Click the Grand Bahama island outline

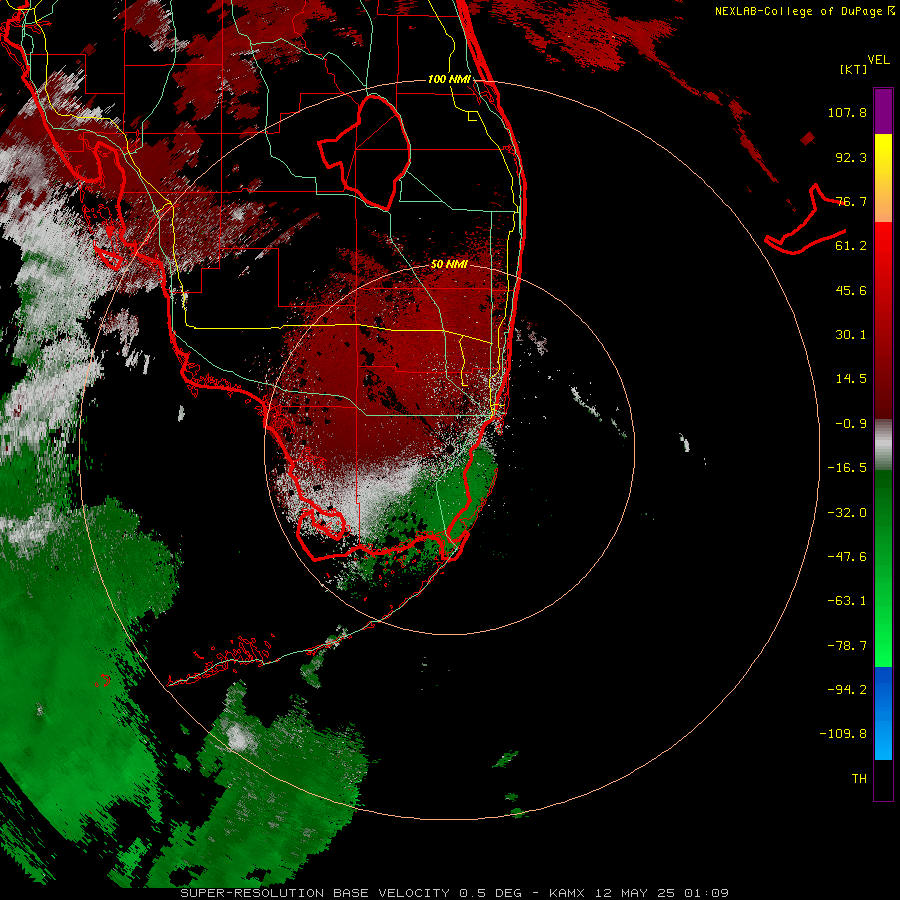(x=806, y=220)
